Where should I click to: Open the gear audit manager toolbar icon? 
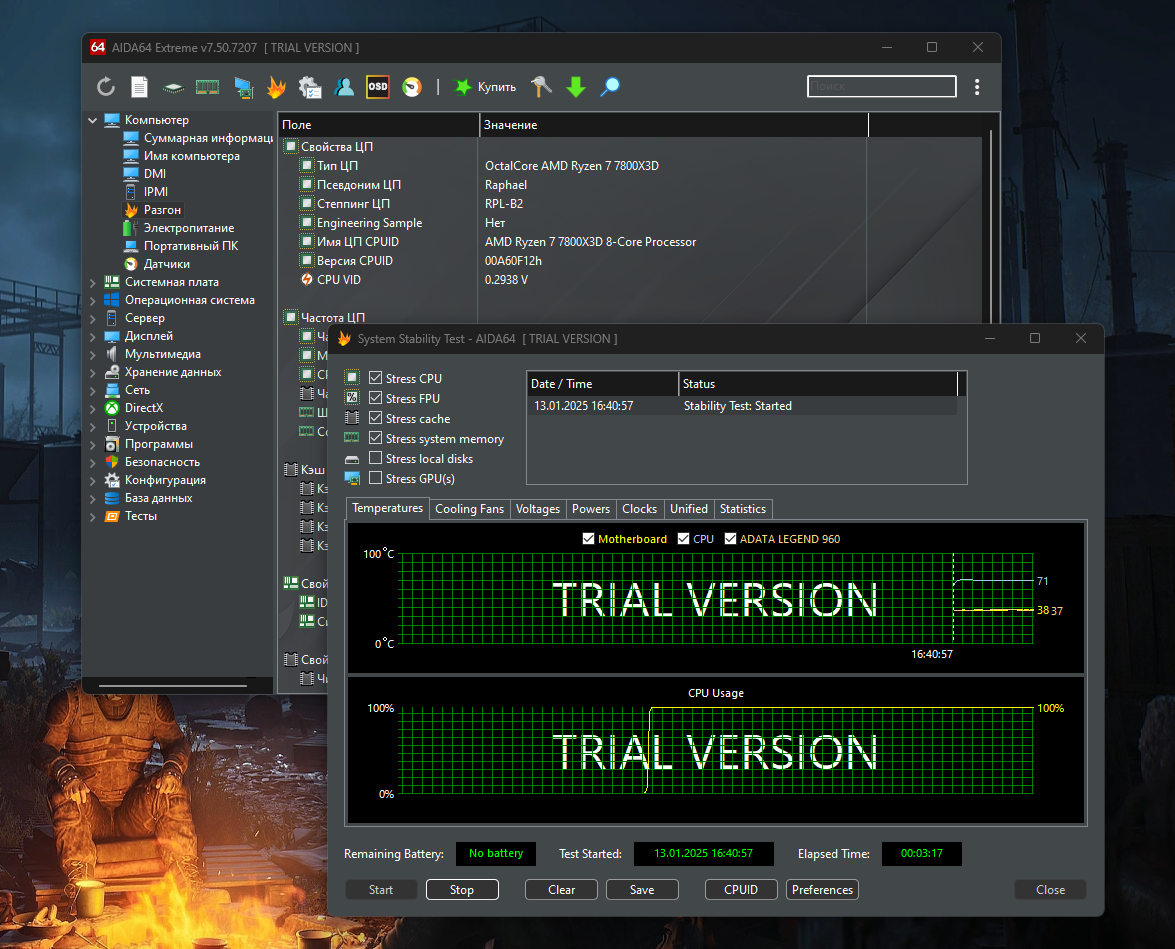(x=310, y=88)
